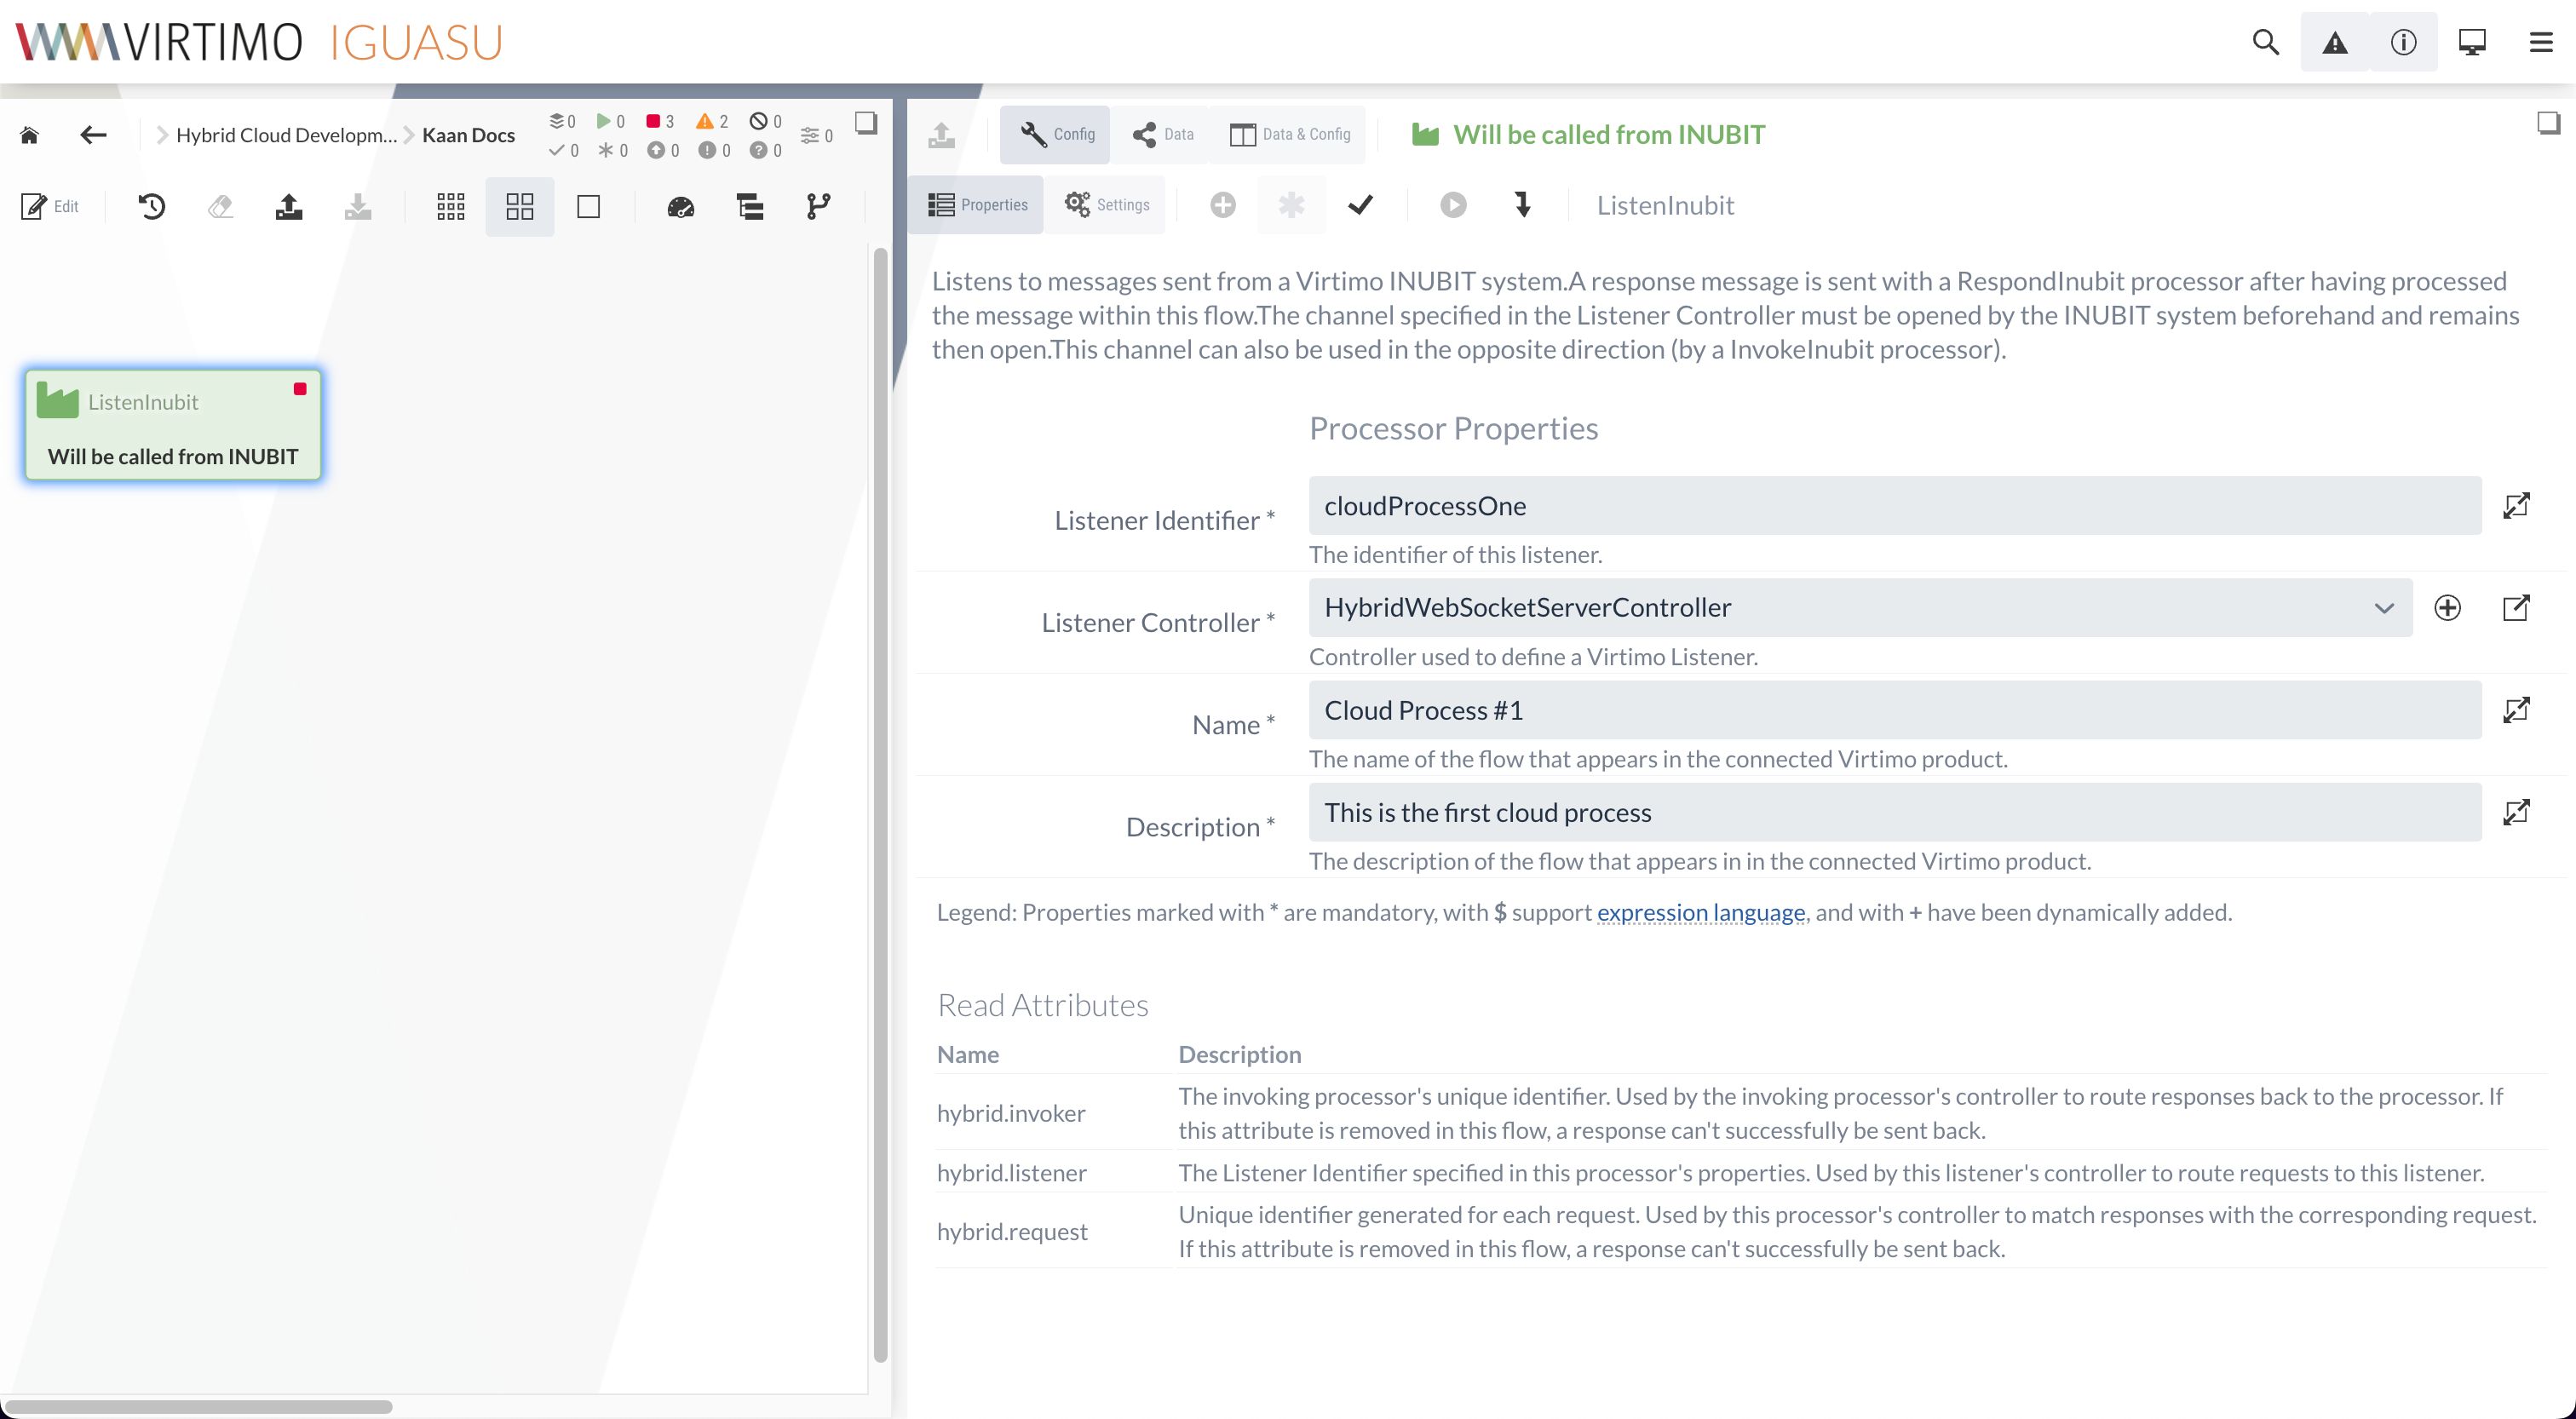Click the Name input field

point(1894,710)
